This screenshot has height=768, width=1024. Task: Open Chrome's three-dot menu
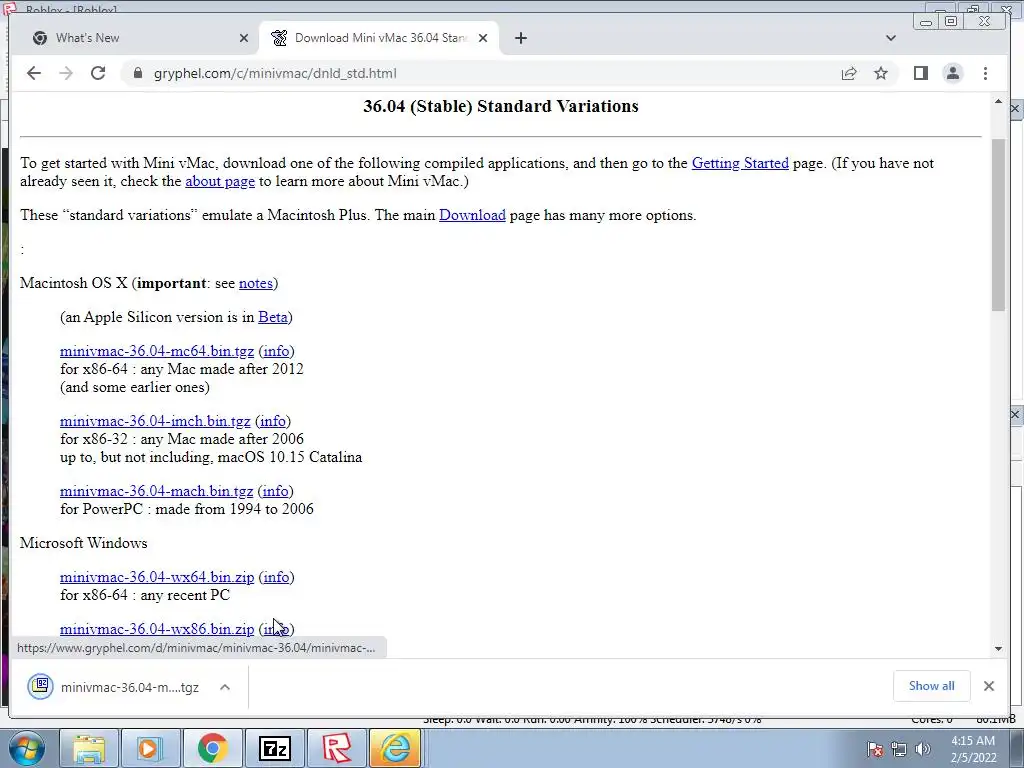(x=985, y=73)
